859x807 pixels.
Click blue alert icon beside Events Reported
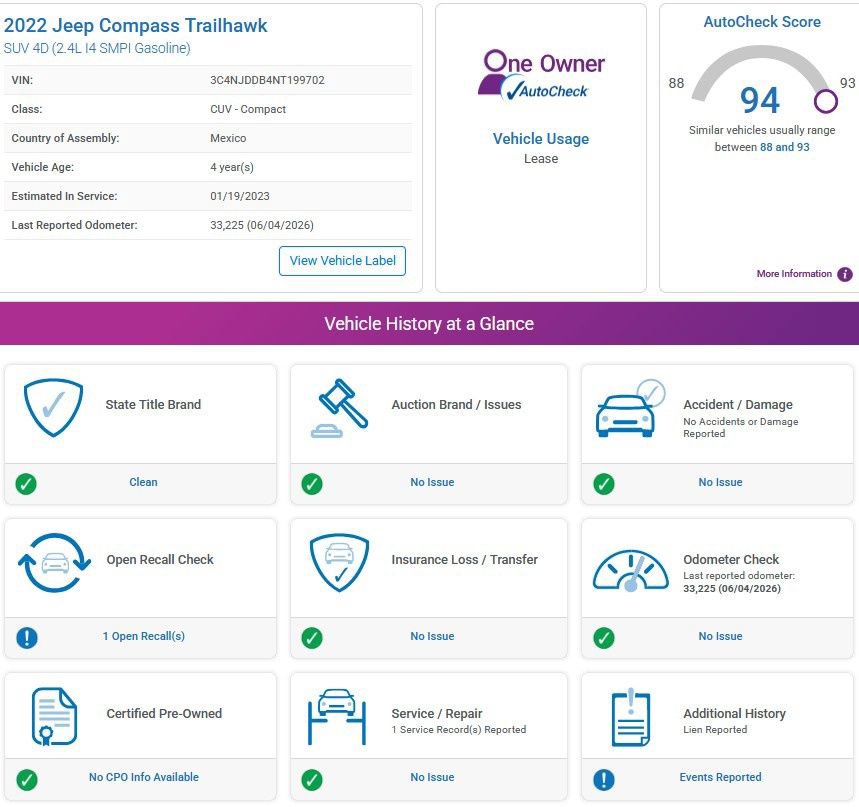point(604,780)
